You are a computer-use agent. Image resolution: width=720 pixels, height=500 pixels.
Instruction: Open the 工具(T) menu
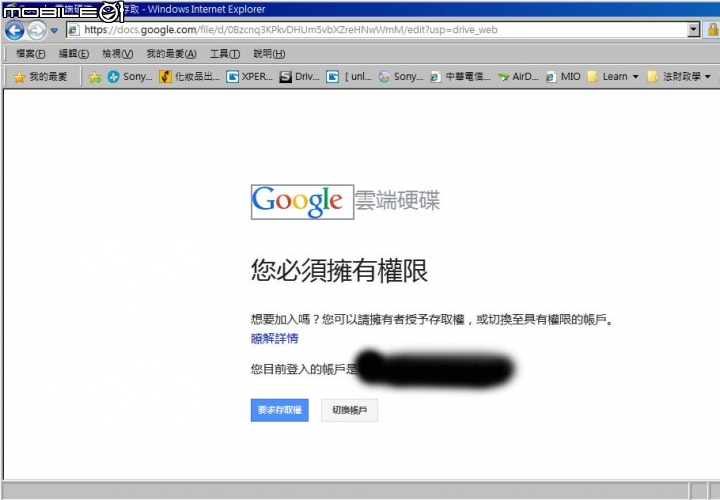[225, 54]
